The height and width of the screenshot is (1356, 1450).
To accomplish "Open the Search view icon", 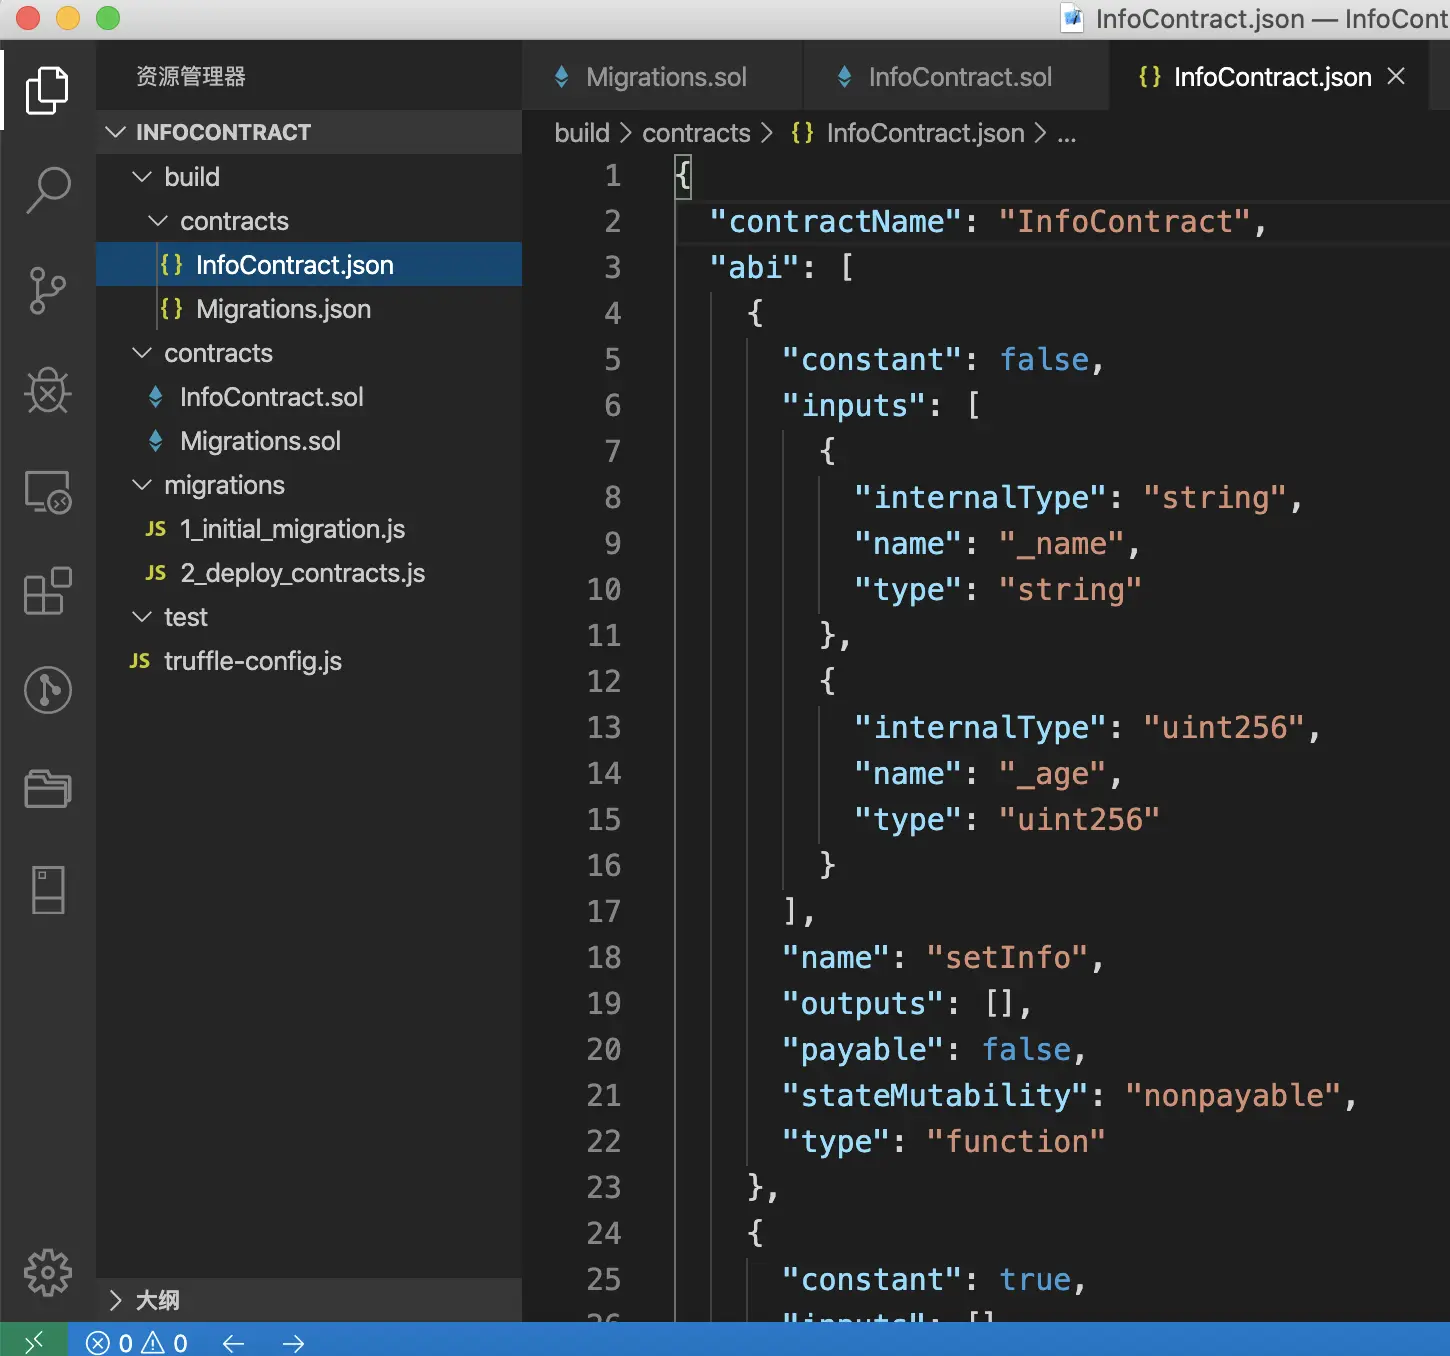I will point(47,189).
